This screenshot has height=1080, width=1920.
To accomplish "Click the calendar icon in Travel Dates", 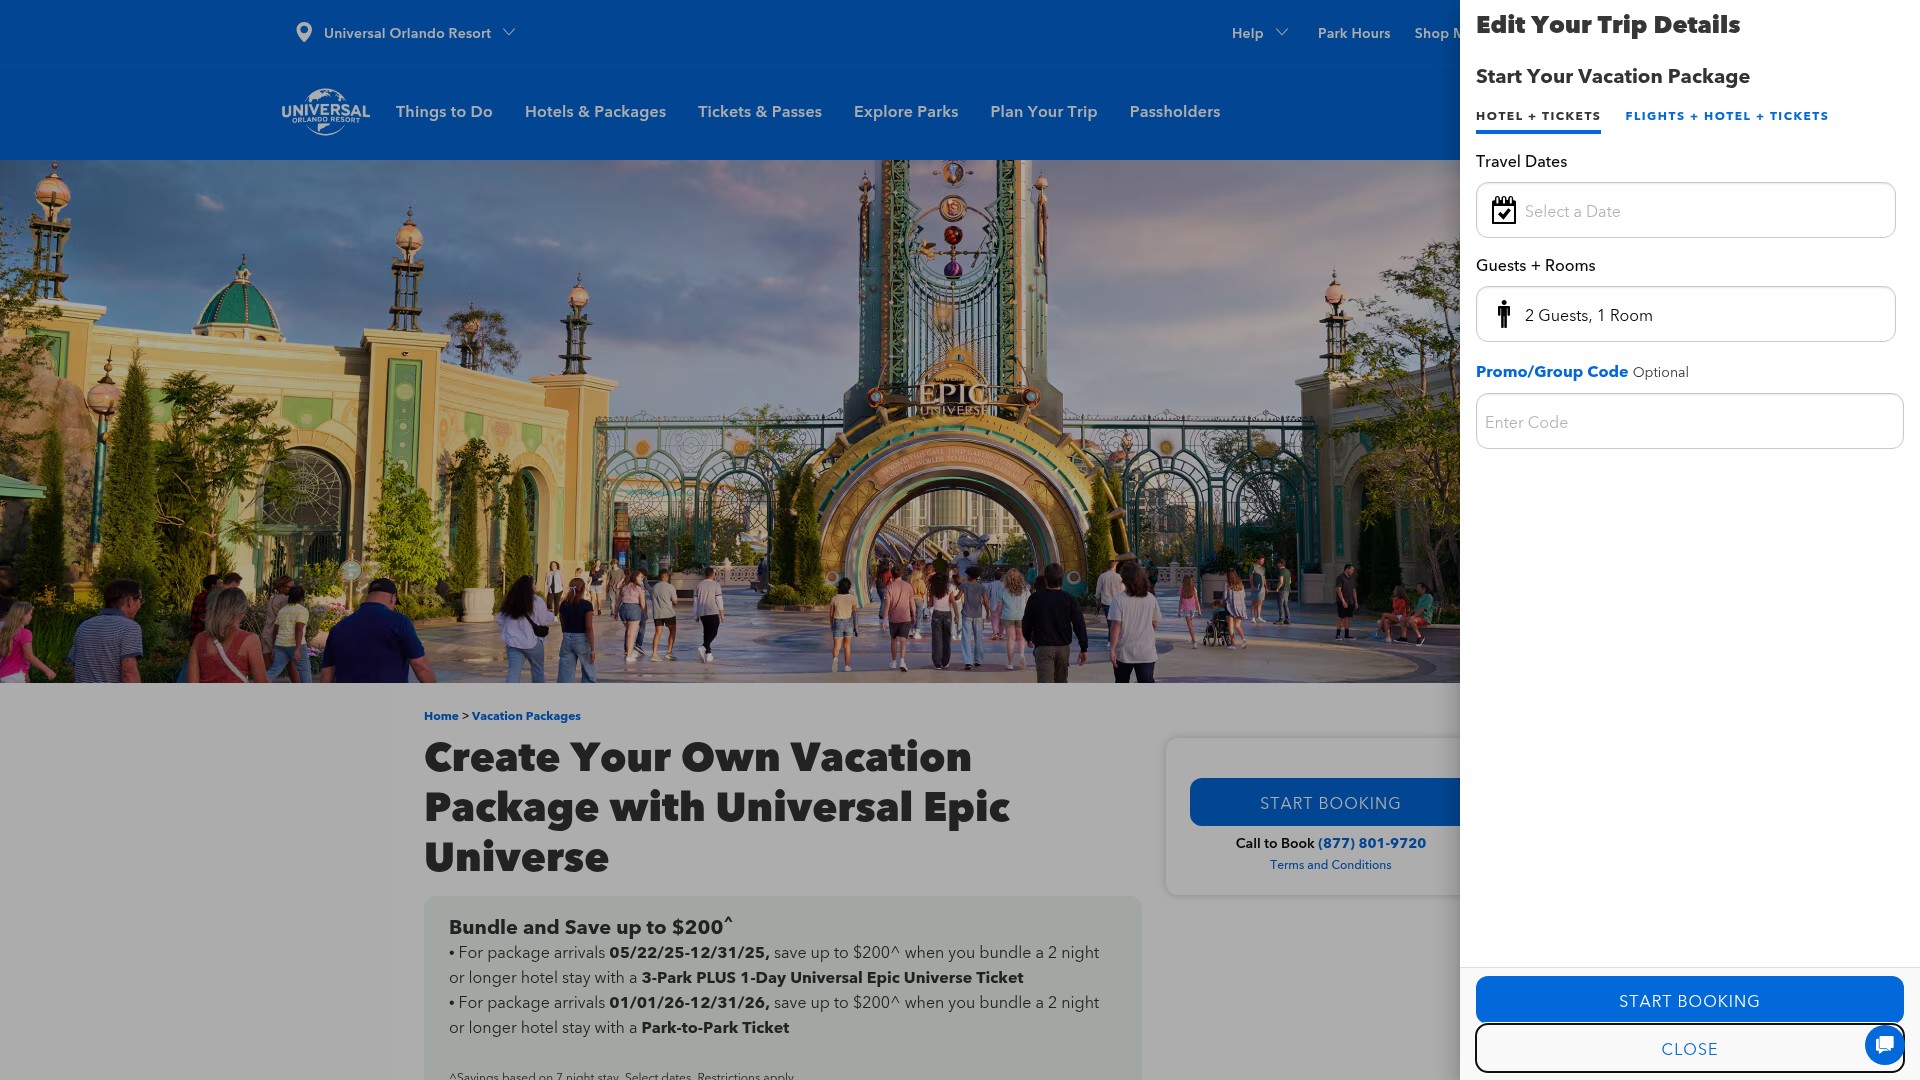I will tap(1503, 210).
